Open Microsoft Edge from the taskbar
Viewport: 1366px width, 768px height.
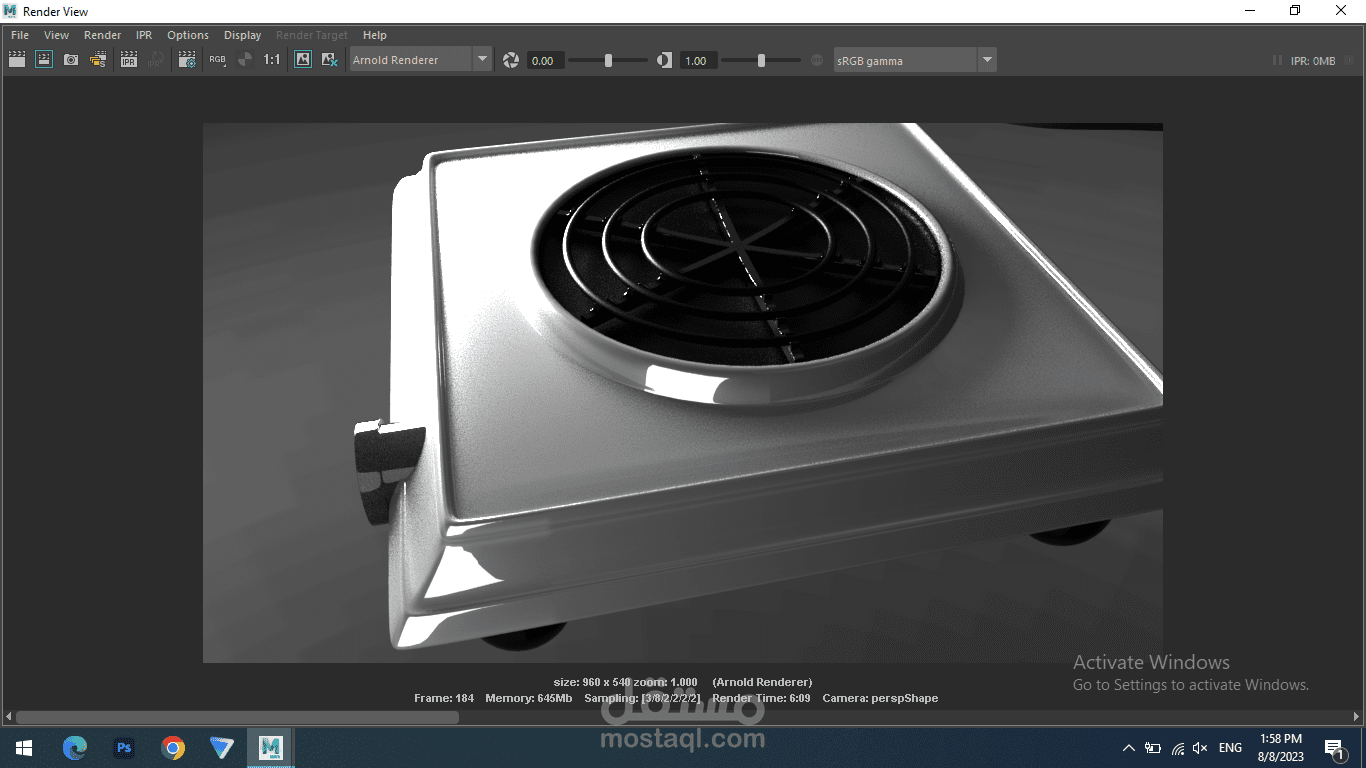tap(75, 748)
